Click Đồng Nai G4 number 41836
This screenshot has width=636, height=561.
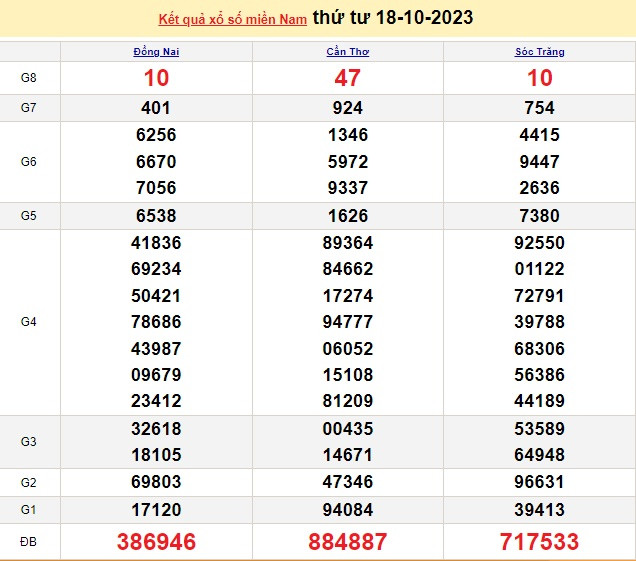pos(156,243)
